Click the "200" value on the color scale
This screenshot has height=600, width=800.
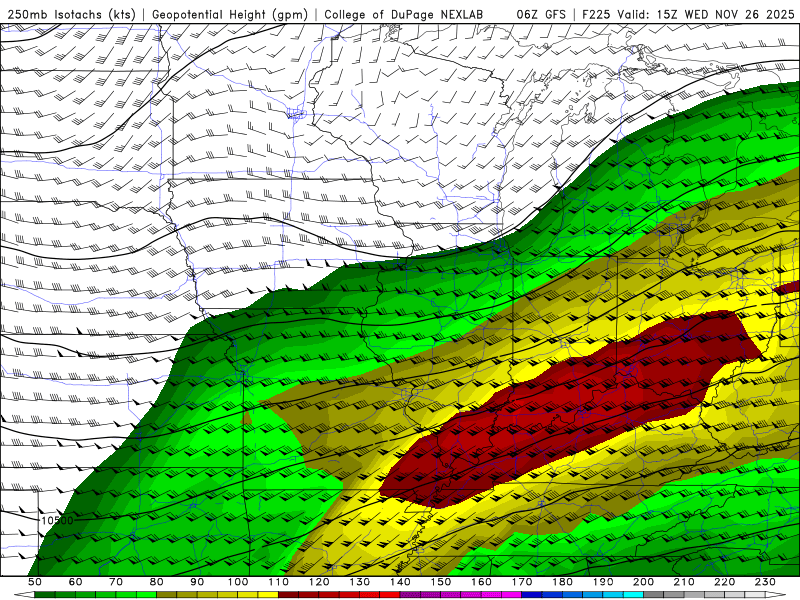click(x=643, y=582)
